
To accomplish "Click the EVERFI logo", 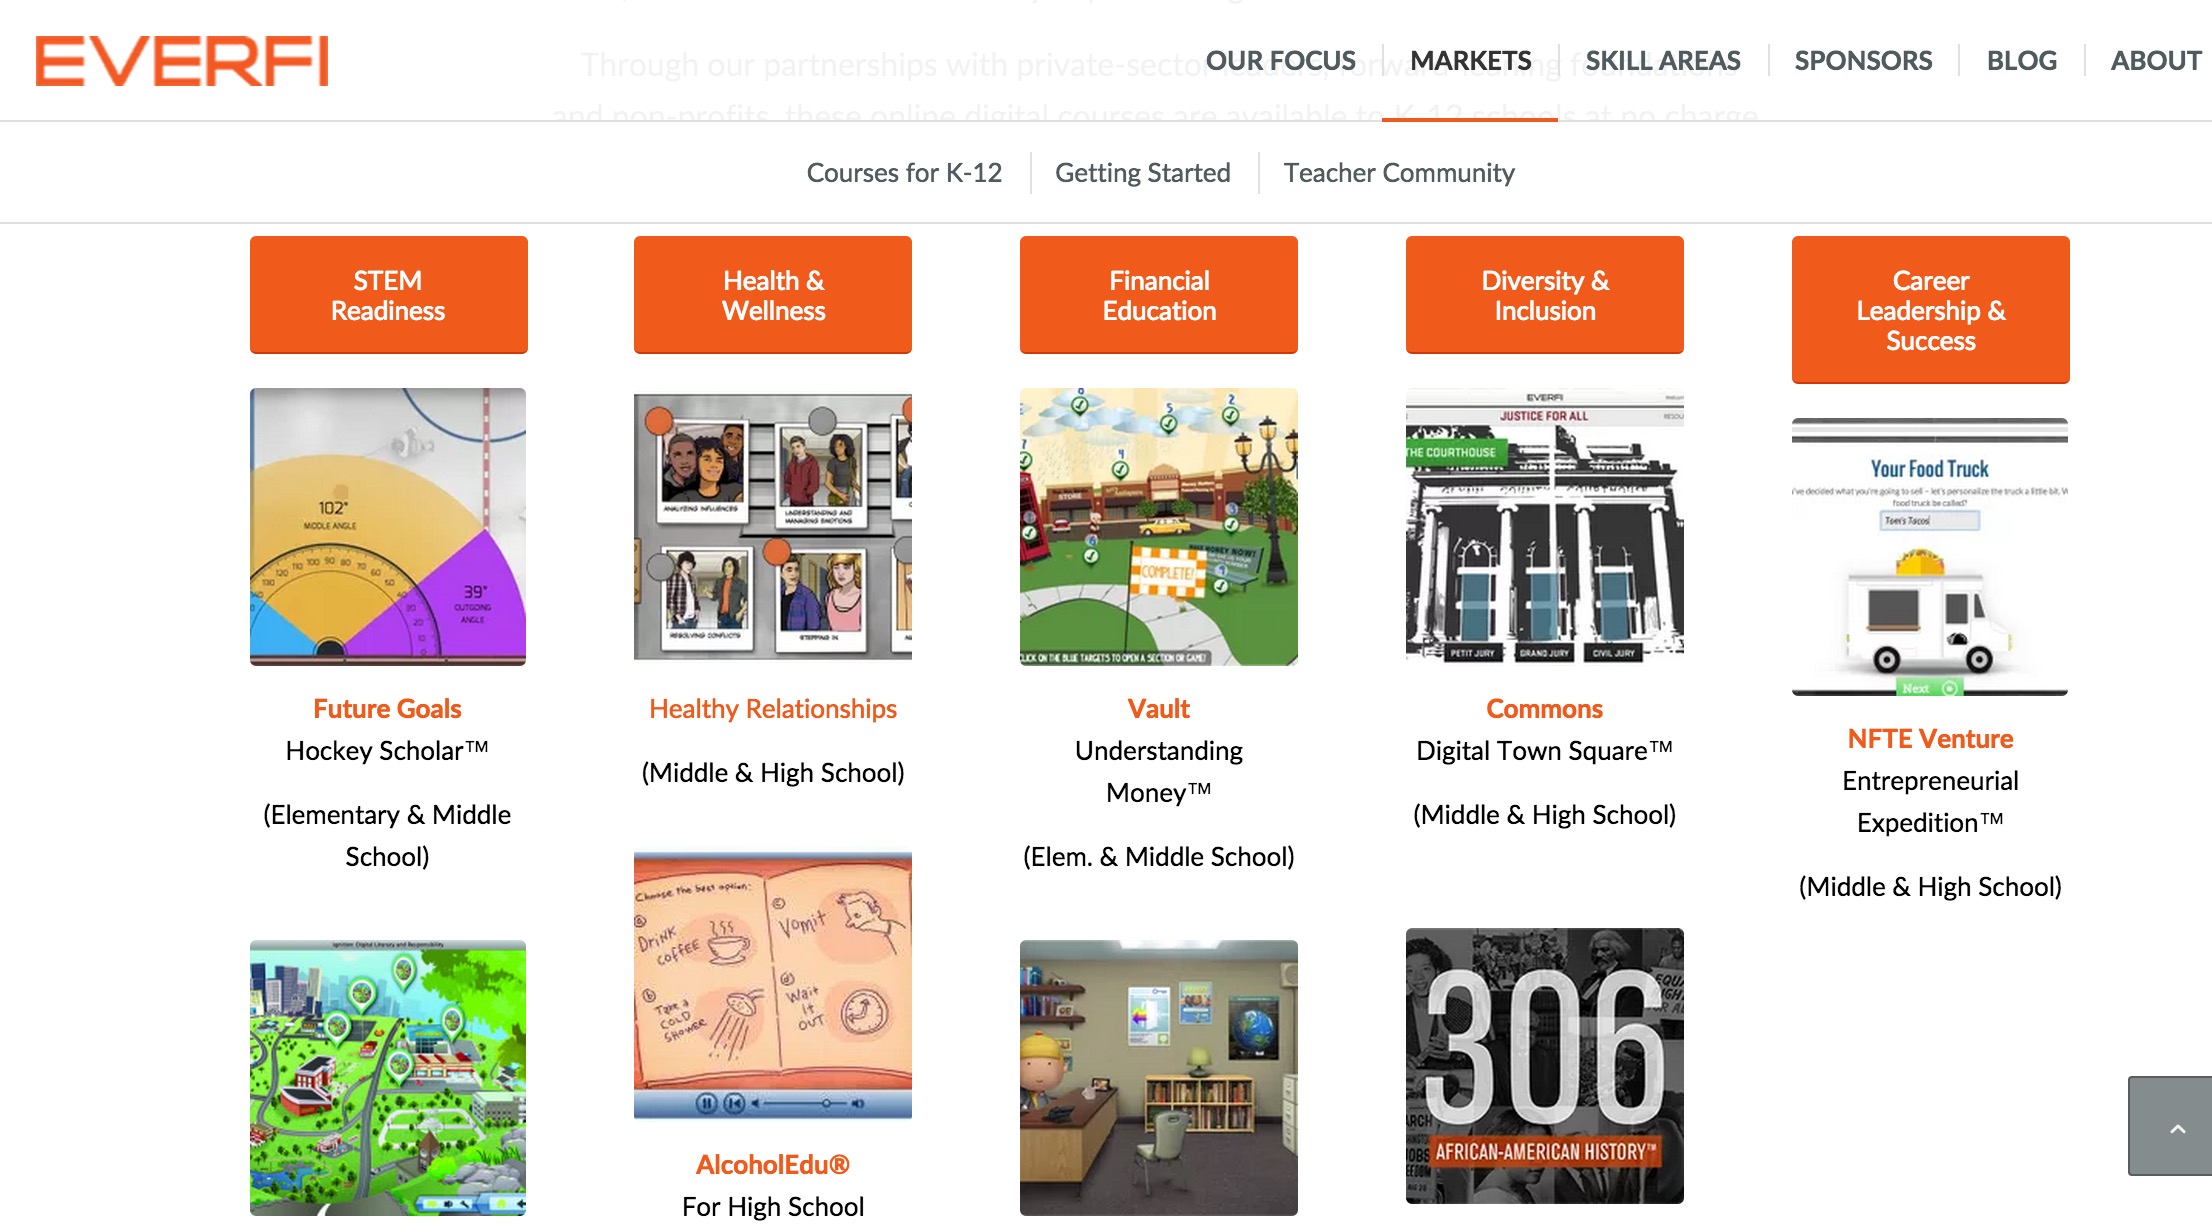I will coord(182,61).
